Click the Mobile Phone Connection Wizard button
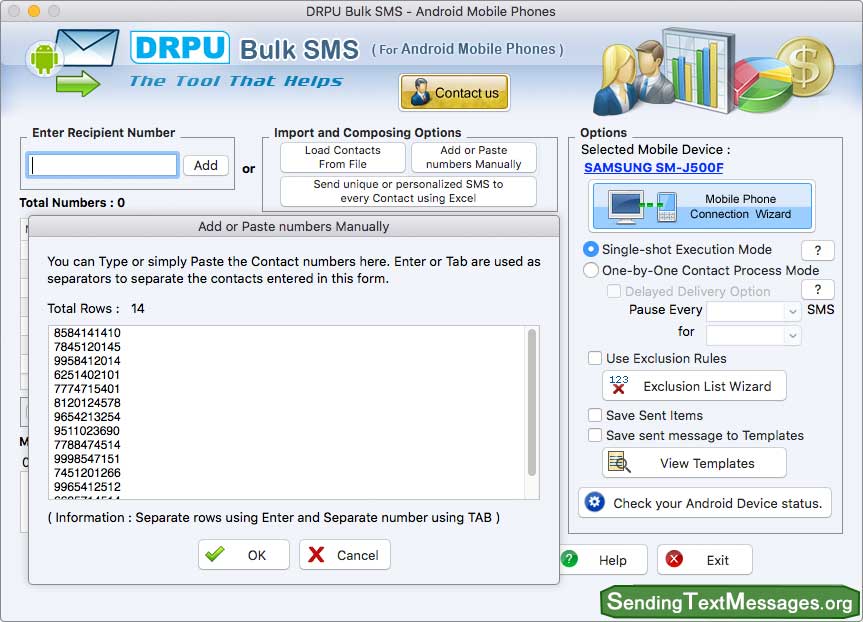863x622 pixels. pyautogui.click(x=702, y=206)
